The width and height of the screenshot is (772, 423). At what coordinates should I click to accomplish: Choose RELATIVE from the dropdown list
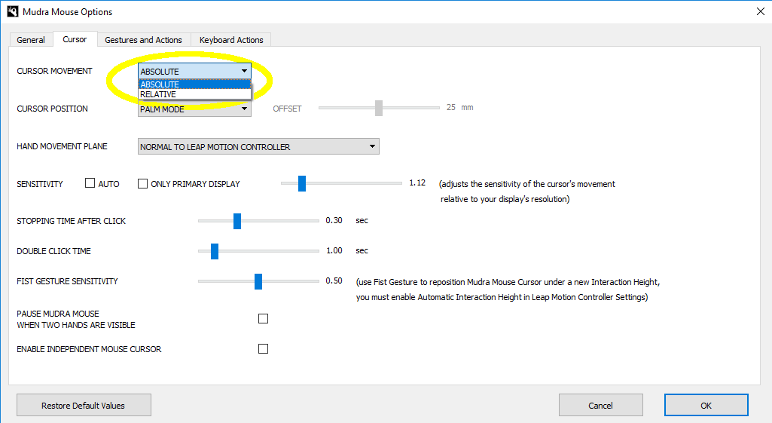[x=195, y=94]
